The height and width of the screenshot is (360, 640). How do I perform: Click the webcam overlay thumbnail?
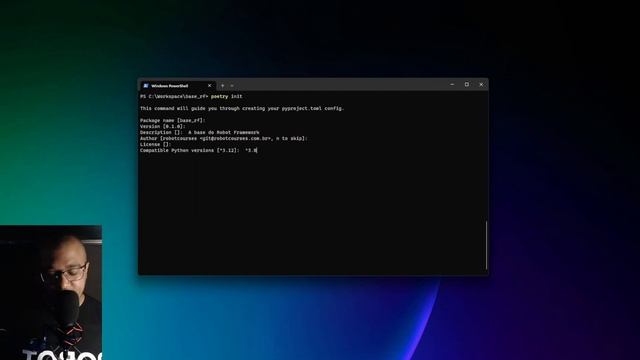pyautogui.click(x=51, y=293)
